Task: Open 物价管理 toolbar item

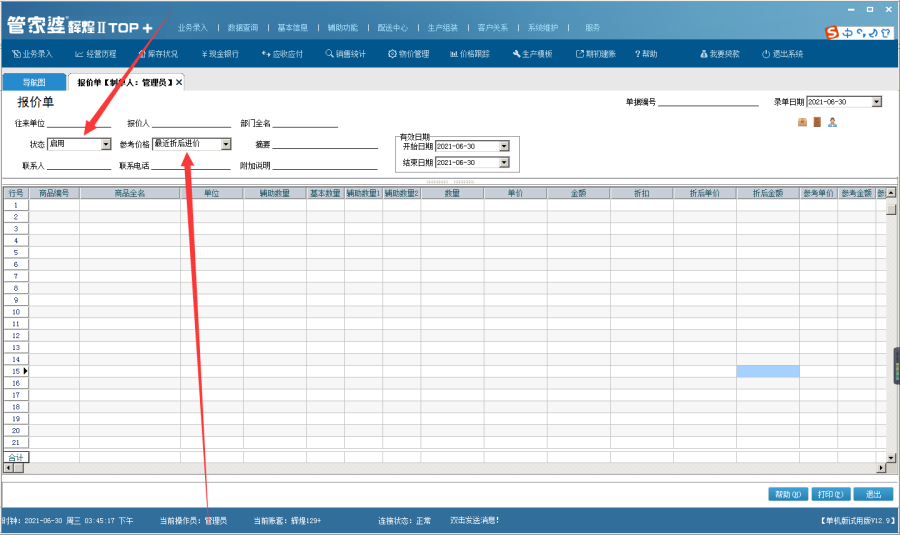Action: 408,53
